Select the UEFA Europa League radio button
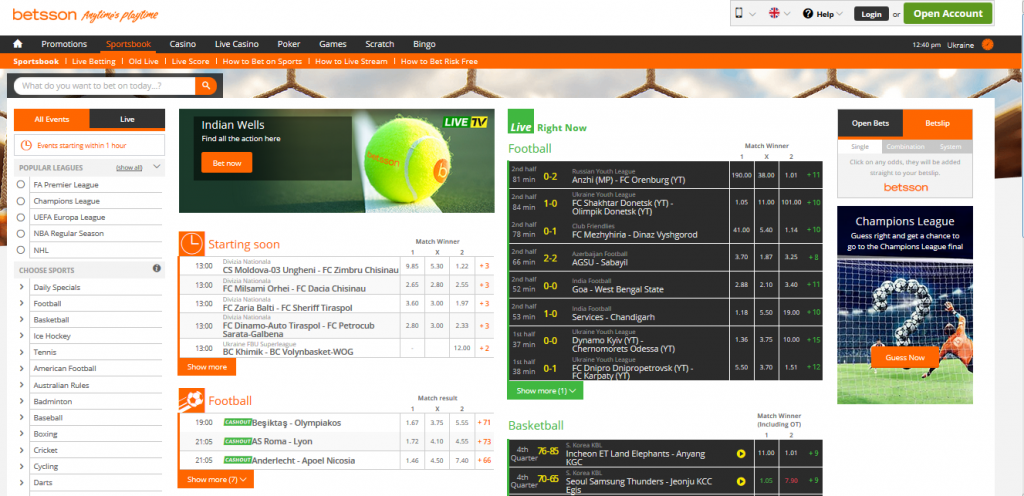This screenshot has height=496, width=1024. (22, 217)
